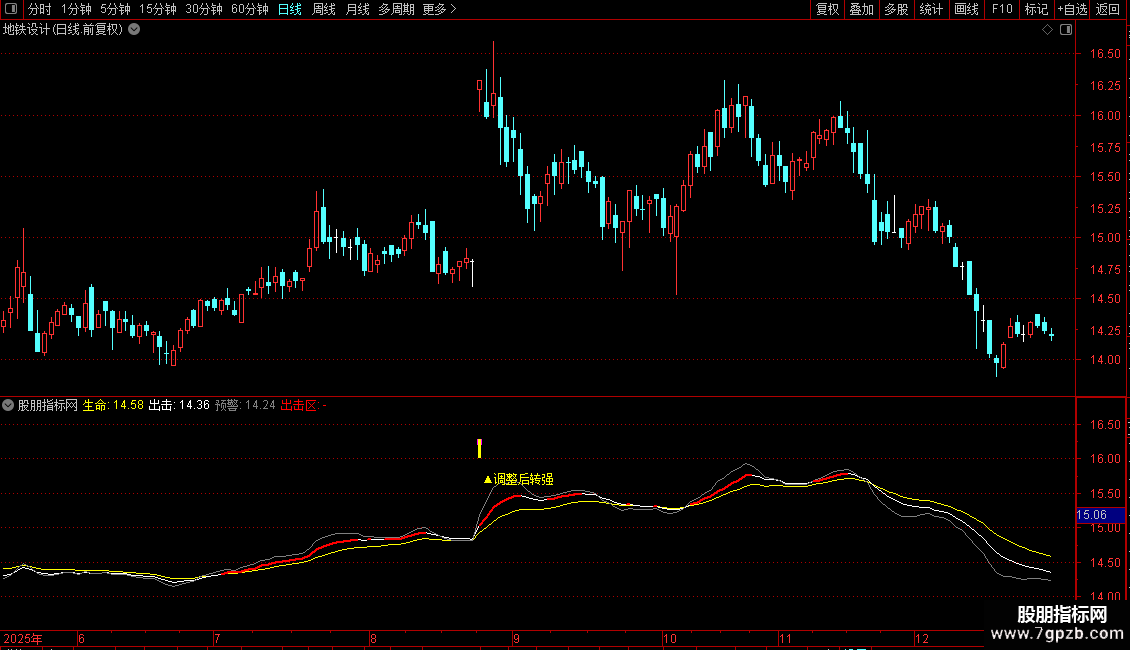Screen dimensions: 1130x650
Task: Click the 复权 button
Action: coord(827,9)
